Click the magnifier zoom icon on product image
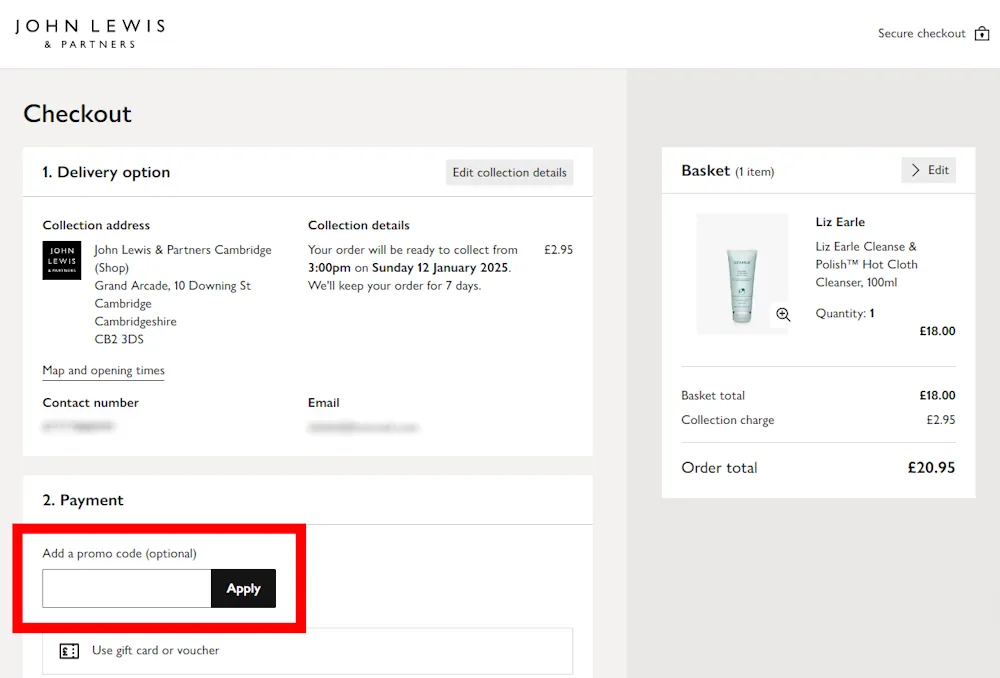Image resolution: width=1000 pixels, height=678 pixels. click(x=783, y=314)
